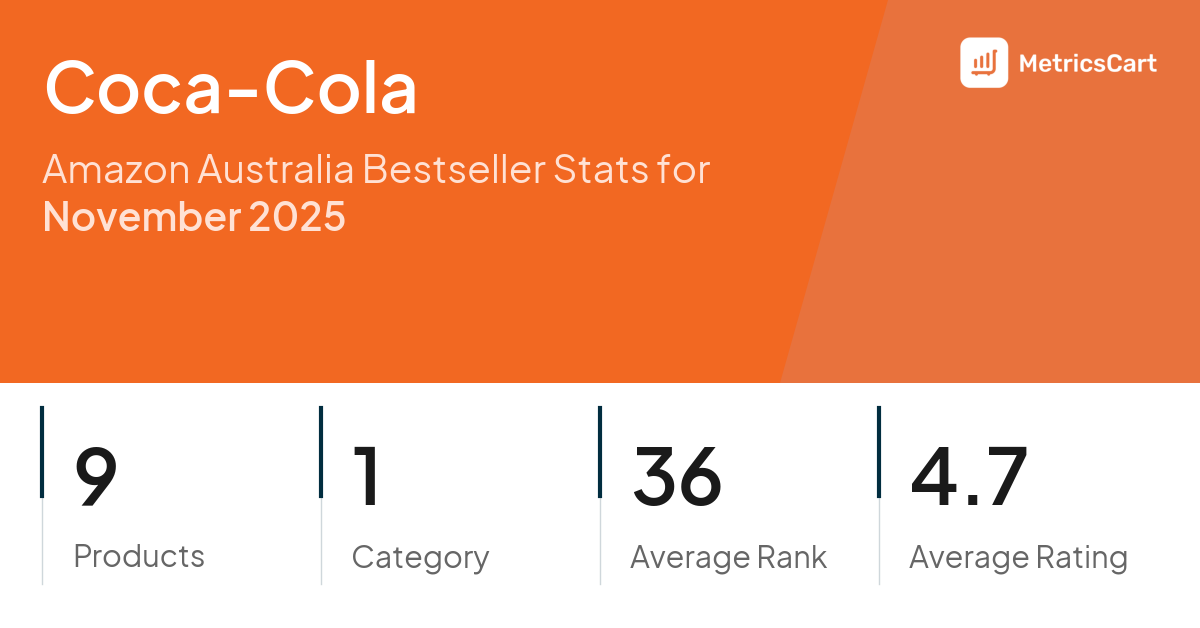Click the dark accent bar beside Category stat
Image resolution: width=1200 pixels, height=628 pixels.
(321, 451)
